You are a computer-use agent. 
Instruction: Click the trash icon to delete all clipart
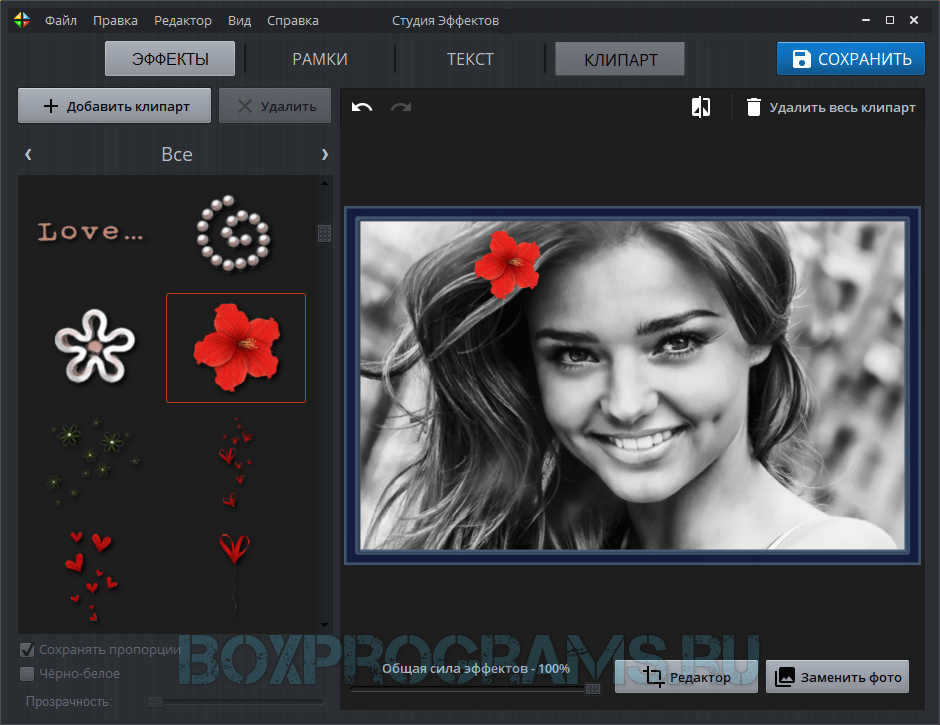coord(754,107)
